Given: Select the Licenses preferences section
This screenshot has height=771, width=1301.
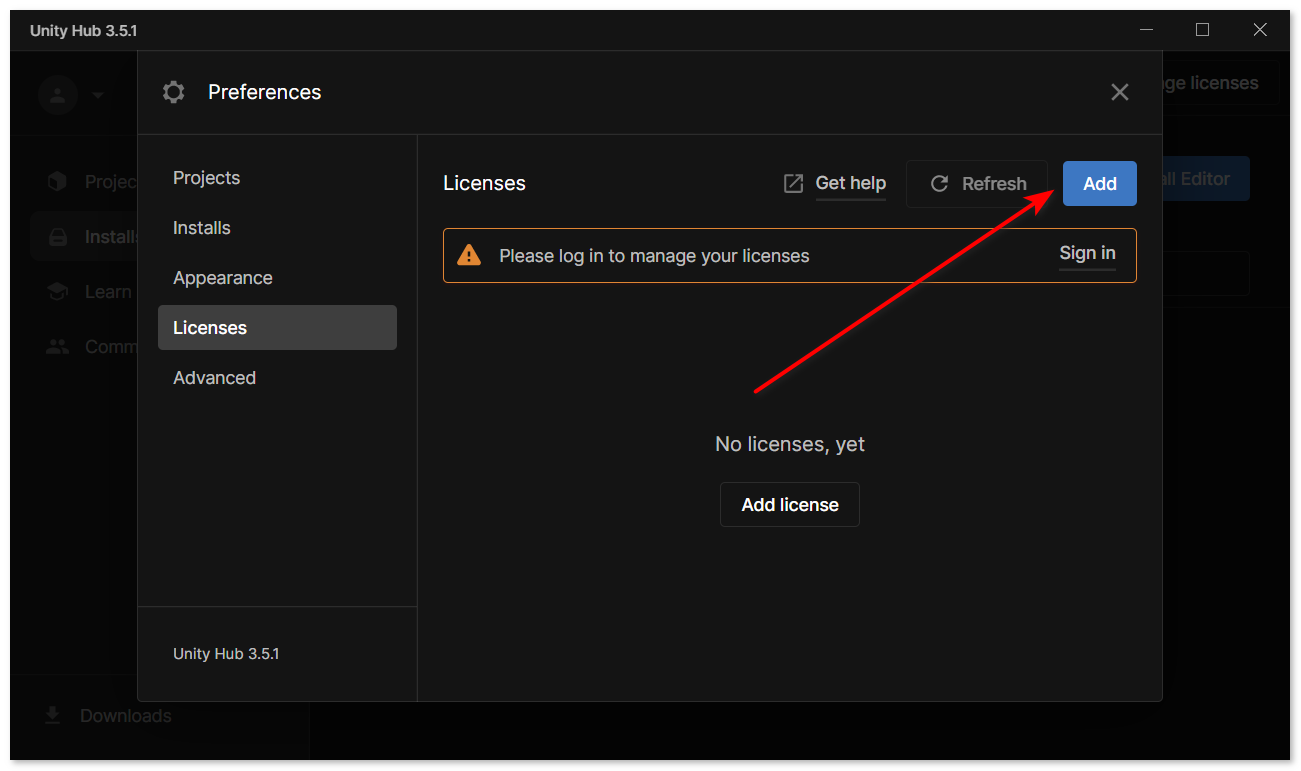Looking at the screenshot, I should coord(277,328).
